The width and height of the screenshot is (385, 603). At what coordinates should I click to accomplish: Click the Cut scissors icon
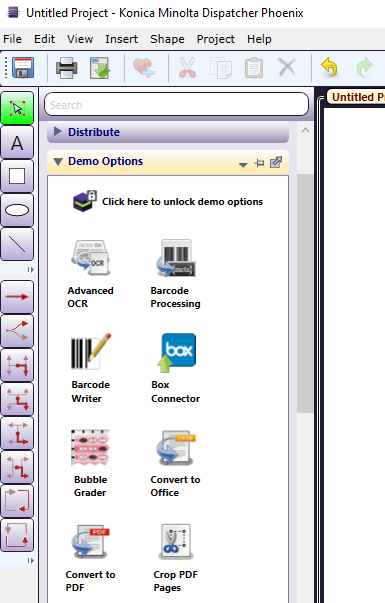187,68
